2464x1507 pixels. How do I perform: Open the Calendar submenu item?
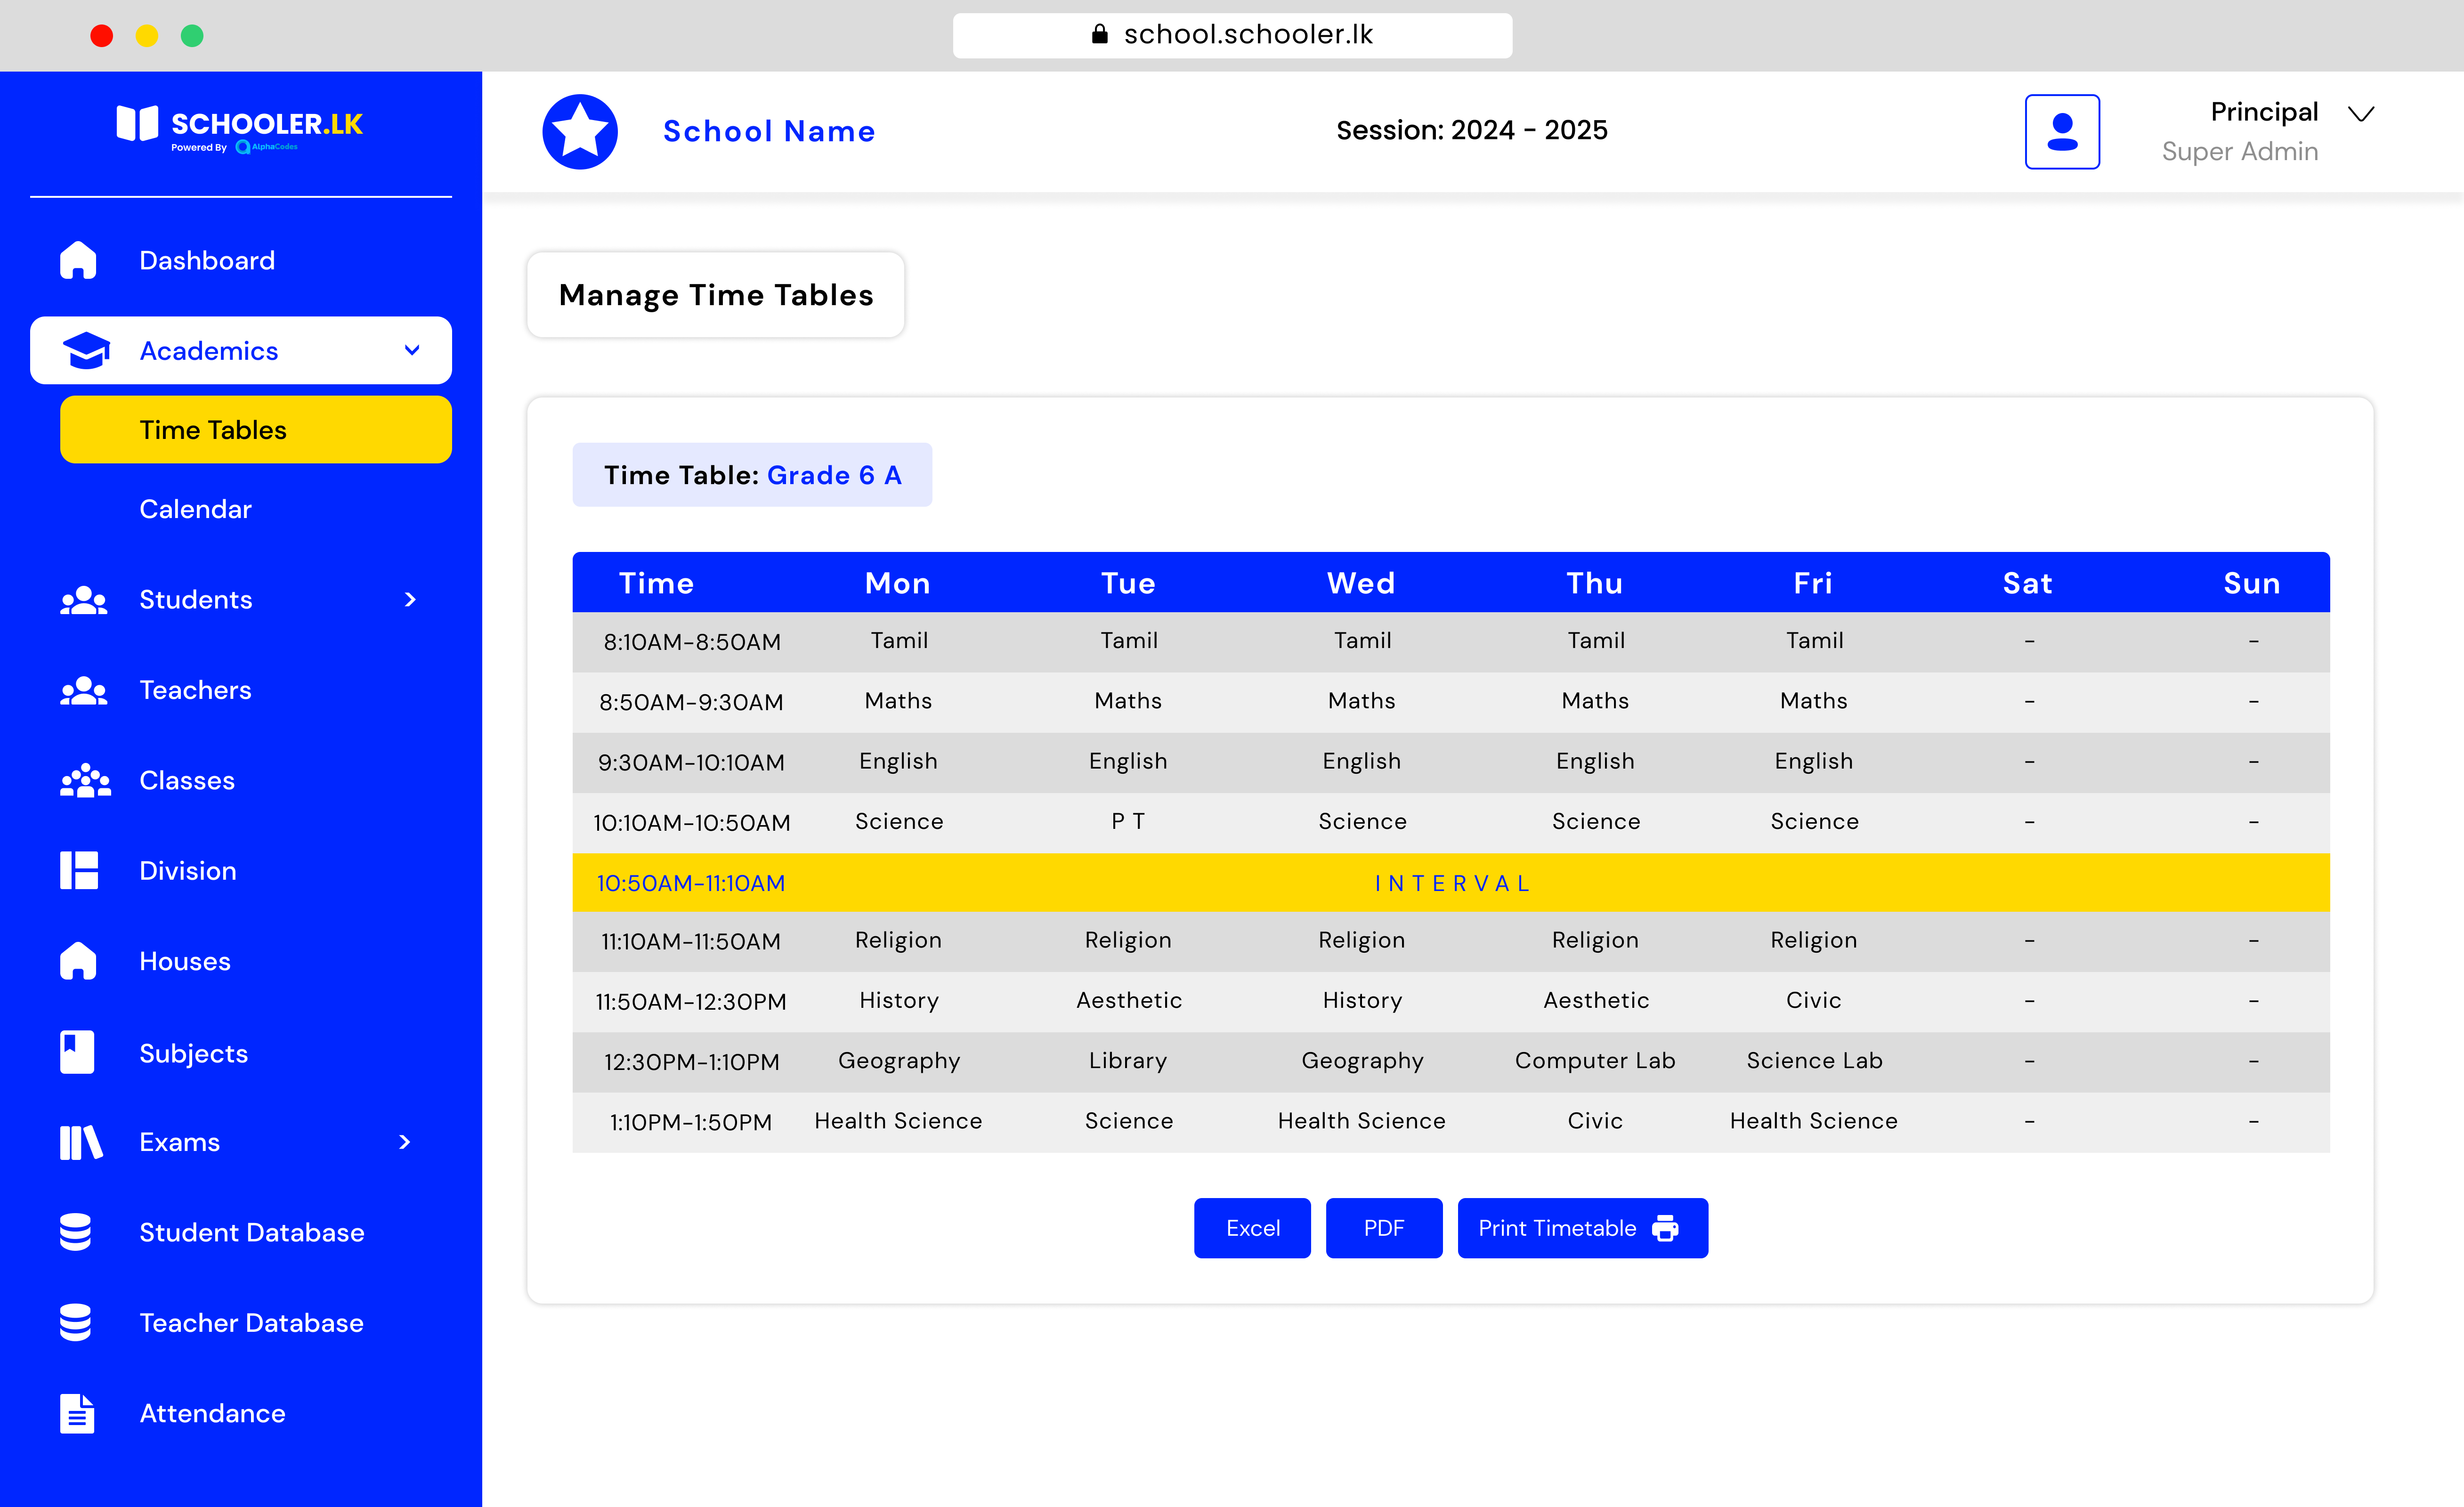pos(195,508)
